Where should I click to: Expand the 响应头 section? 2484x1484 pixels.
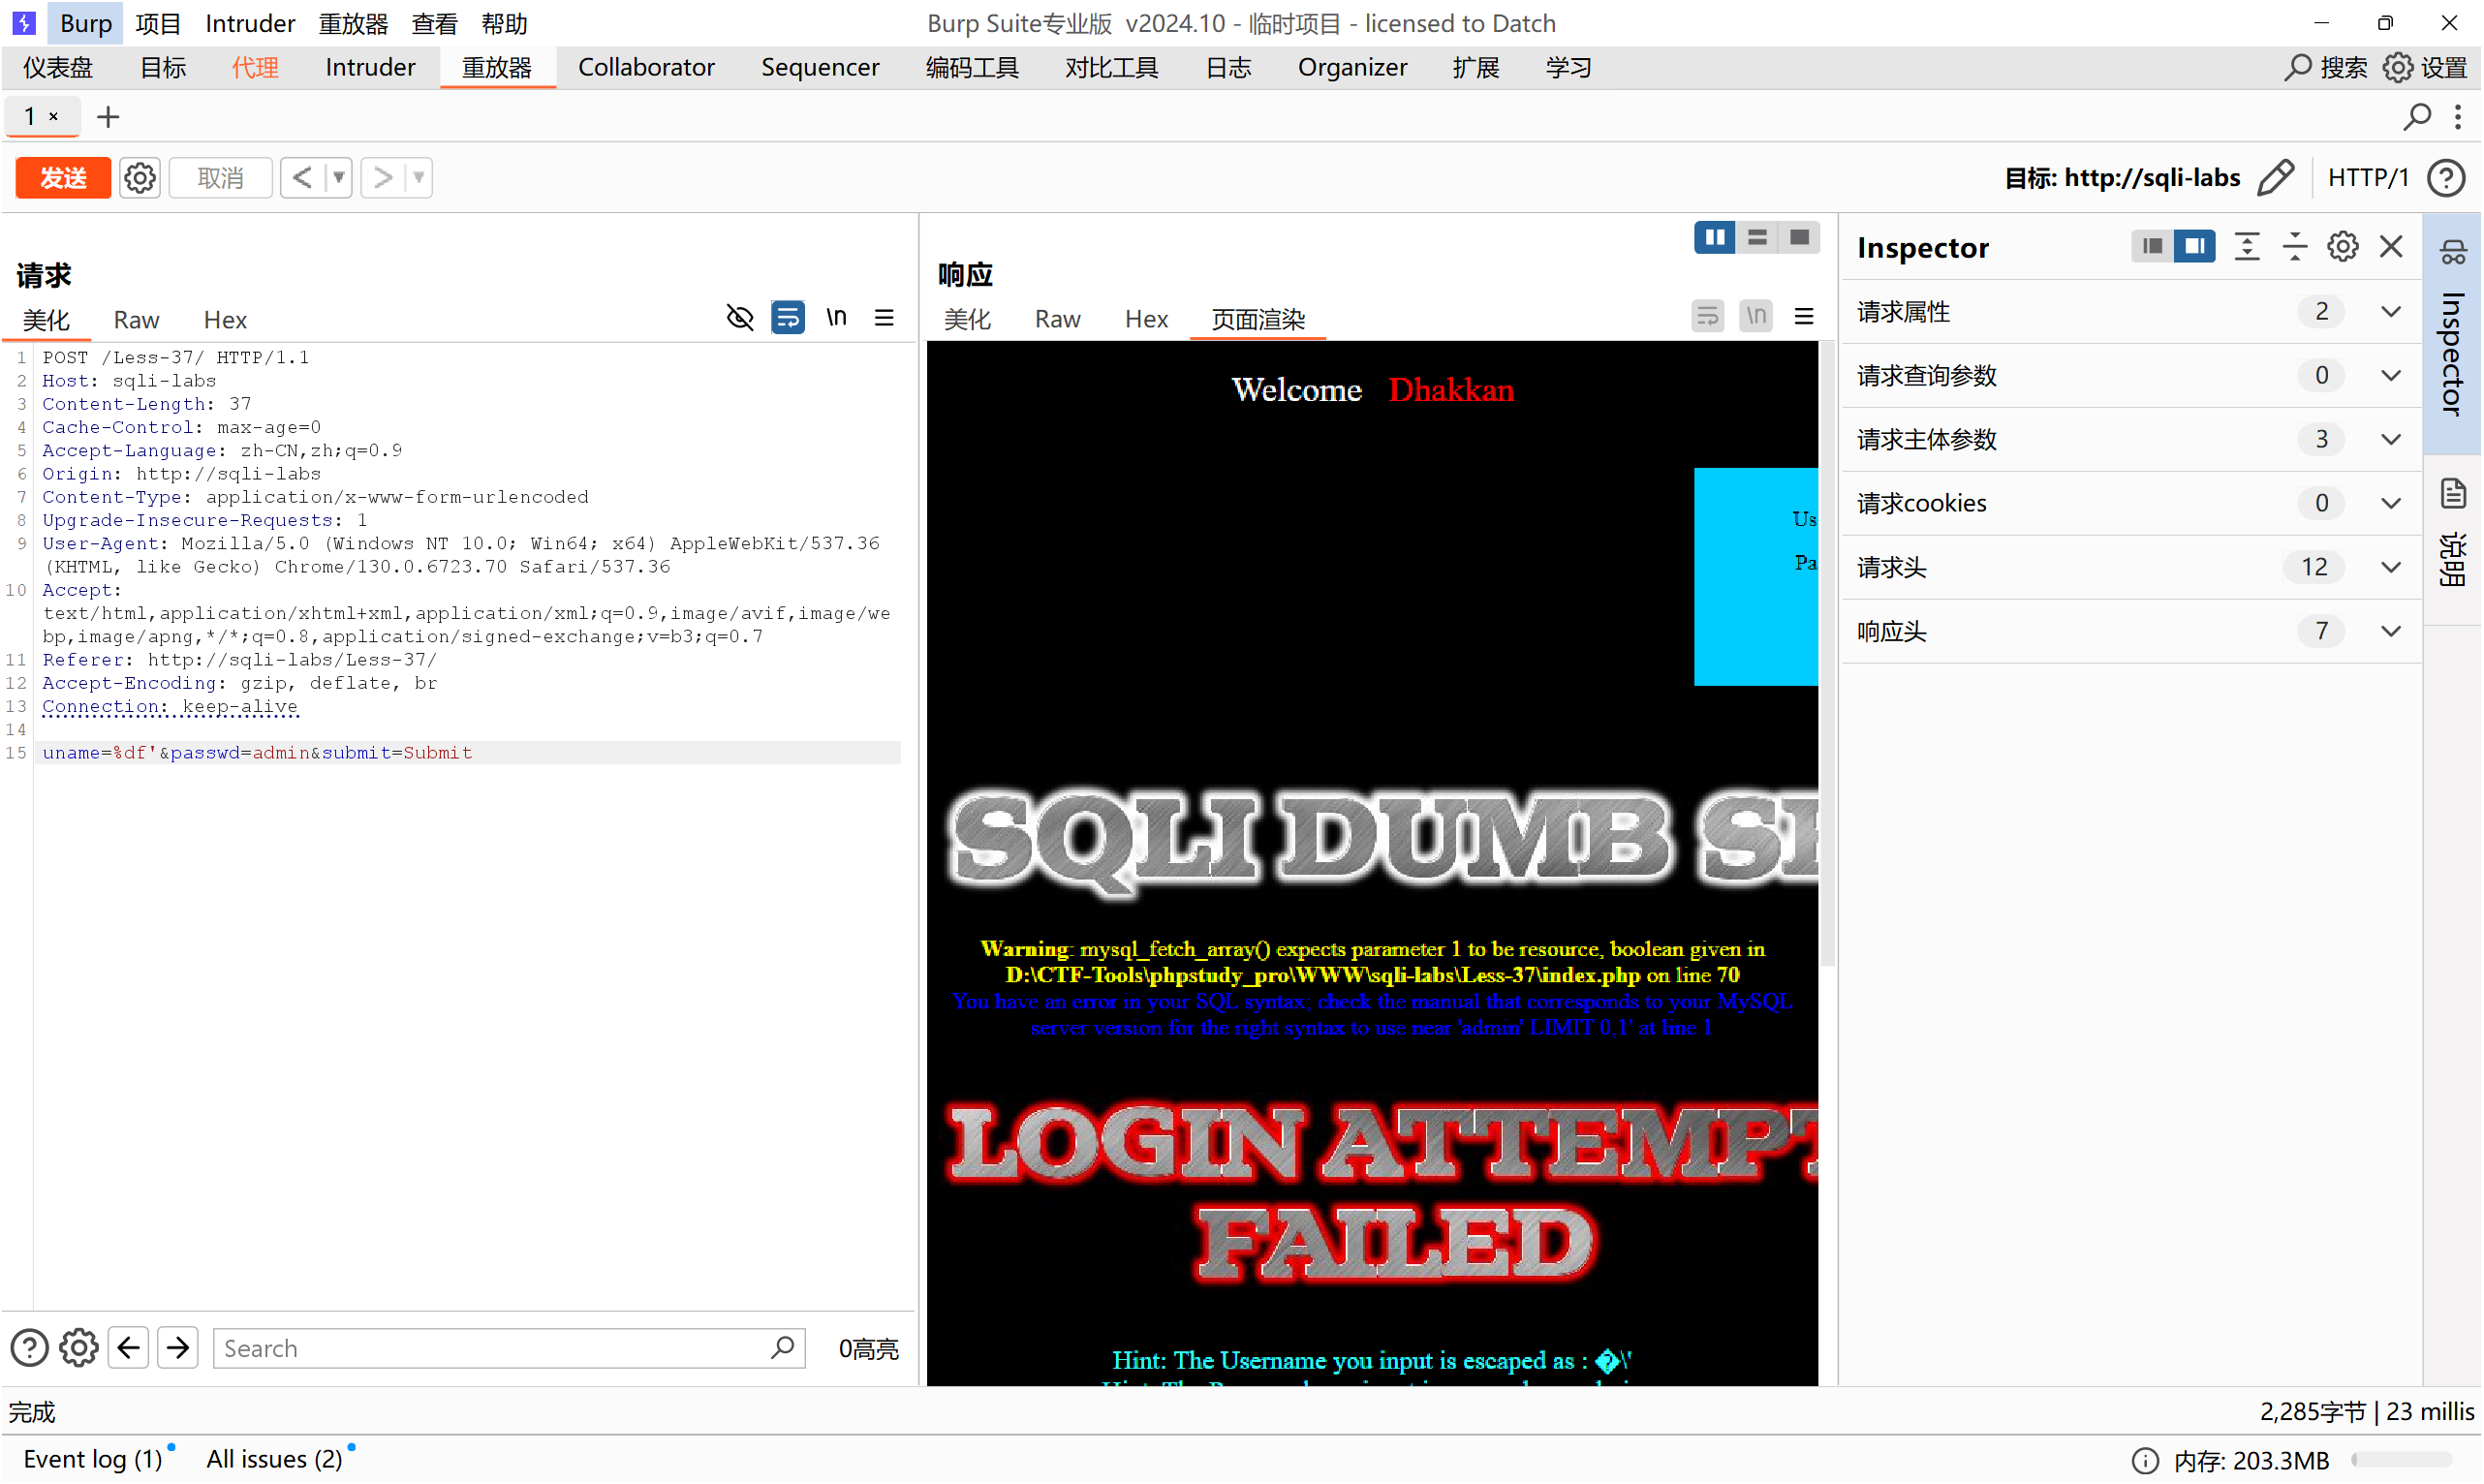click(2391, 631)
